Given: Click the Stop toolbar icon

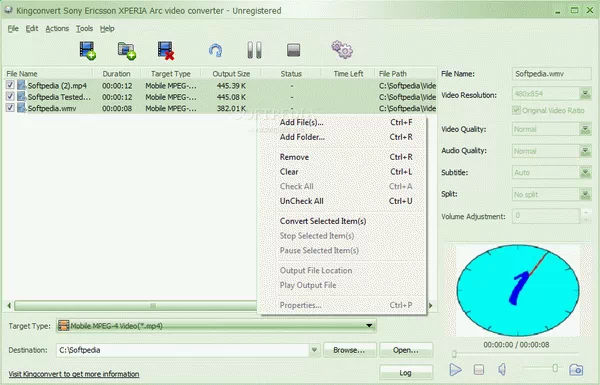Looking at the screenshot, I should click(293, 50).
